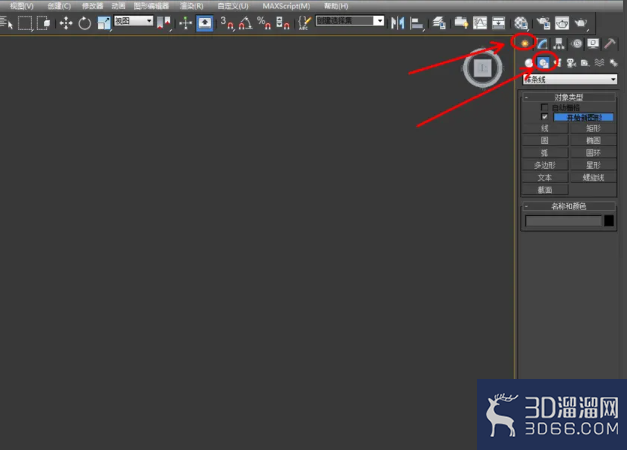The height and width of the screenshot is (450, 627).
Task: Open the 渲染(R) menu
Action: (192, 6)
